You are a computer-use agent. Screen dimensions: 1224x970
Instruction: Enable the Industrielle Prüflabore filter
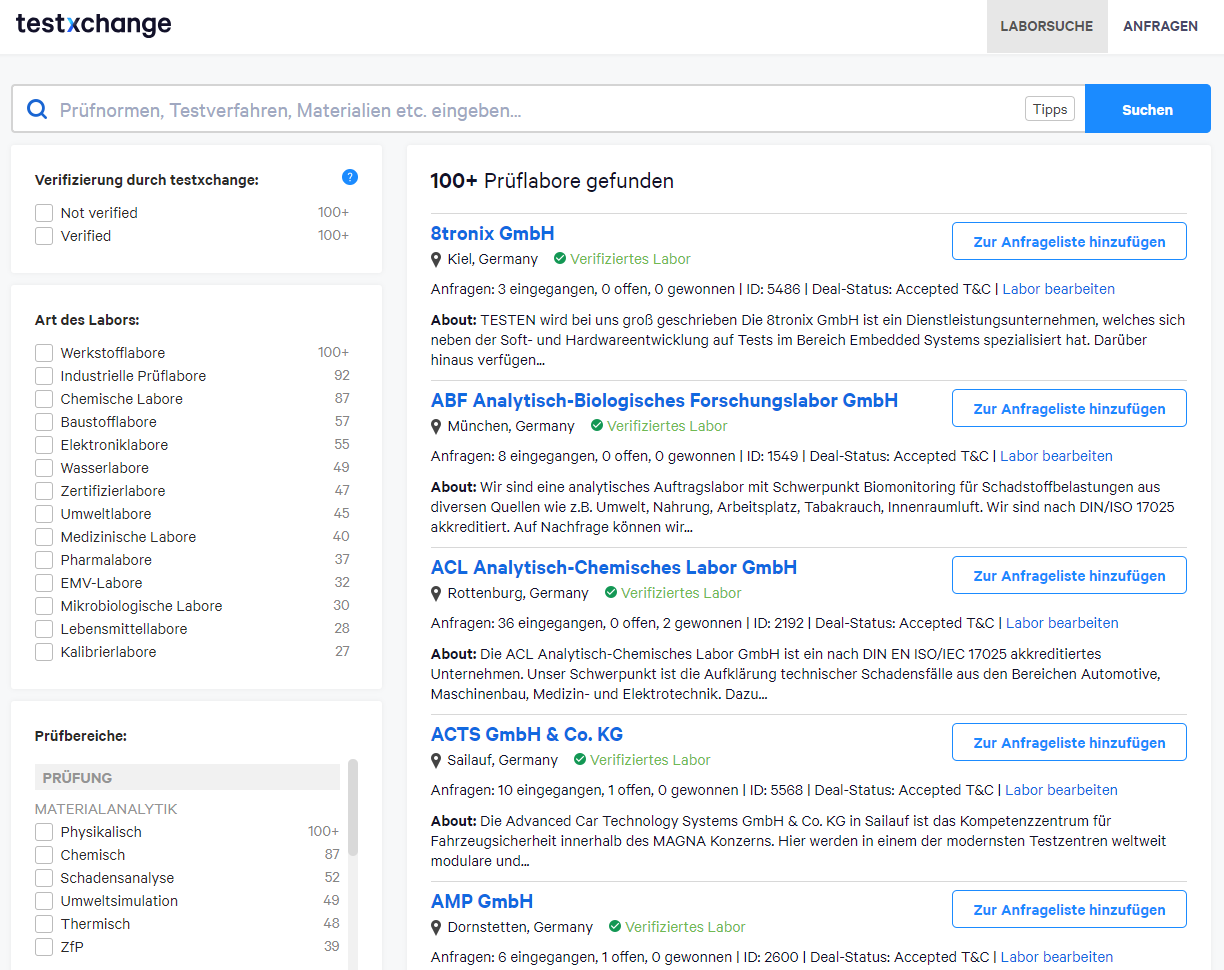[44, 376]
